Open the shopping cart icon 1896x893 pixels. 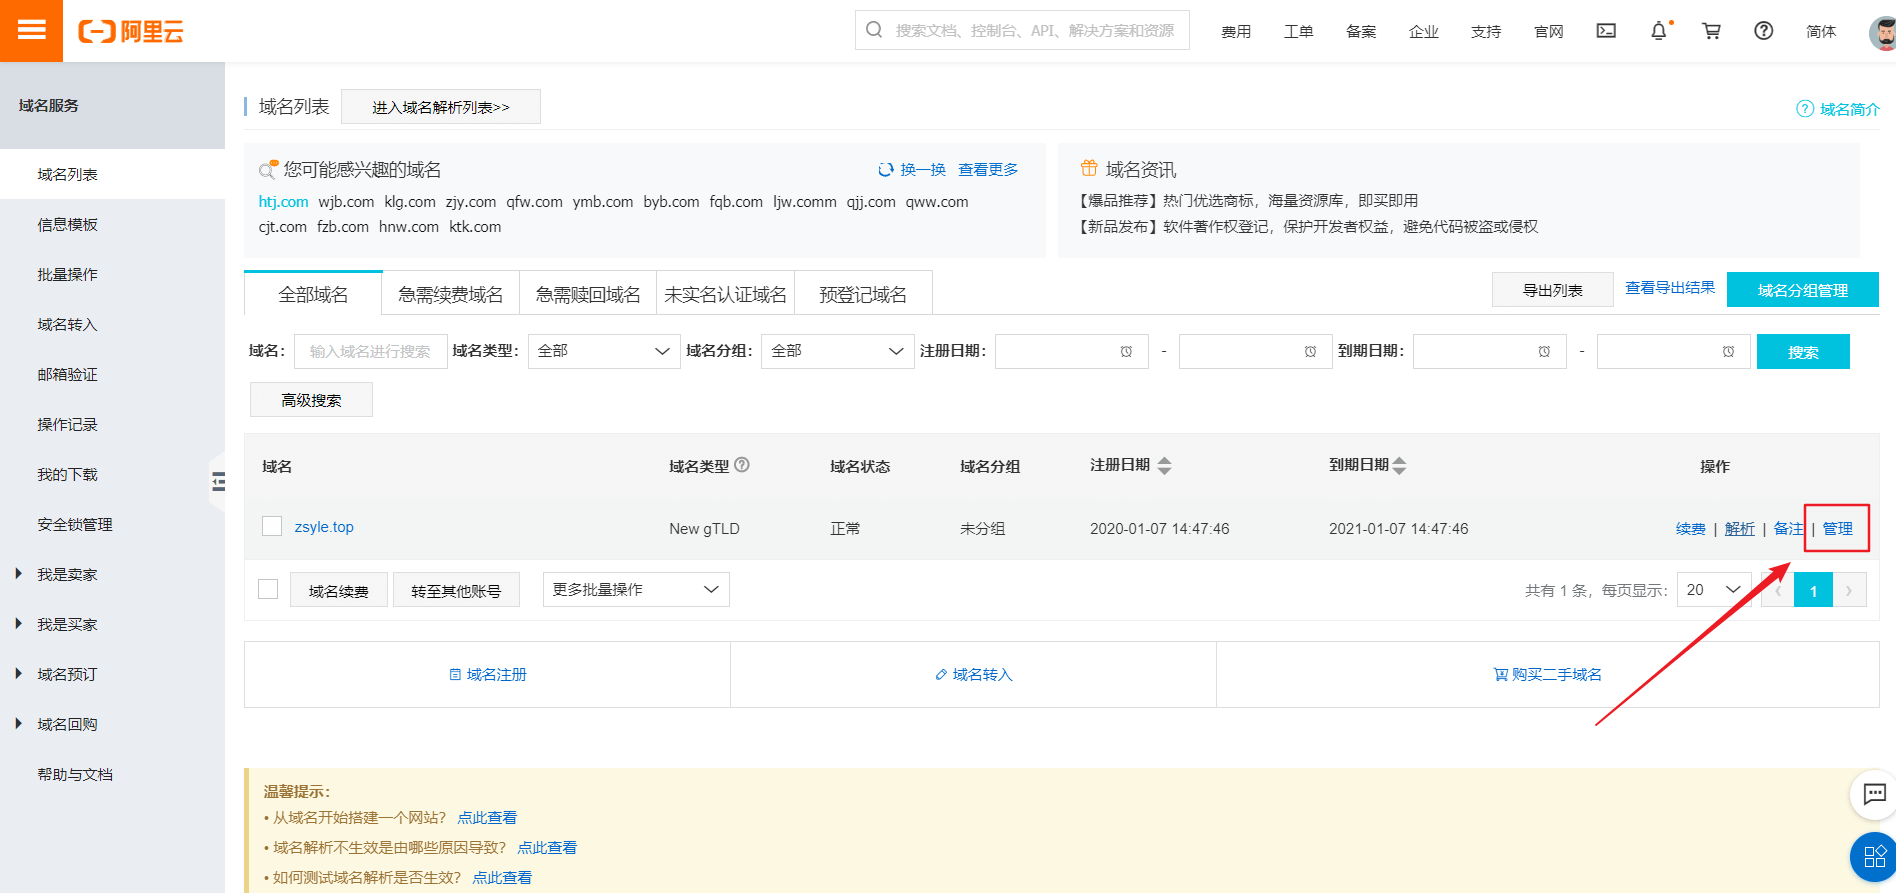point(1711,31)
